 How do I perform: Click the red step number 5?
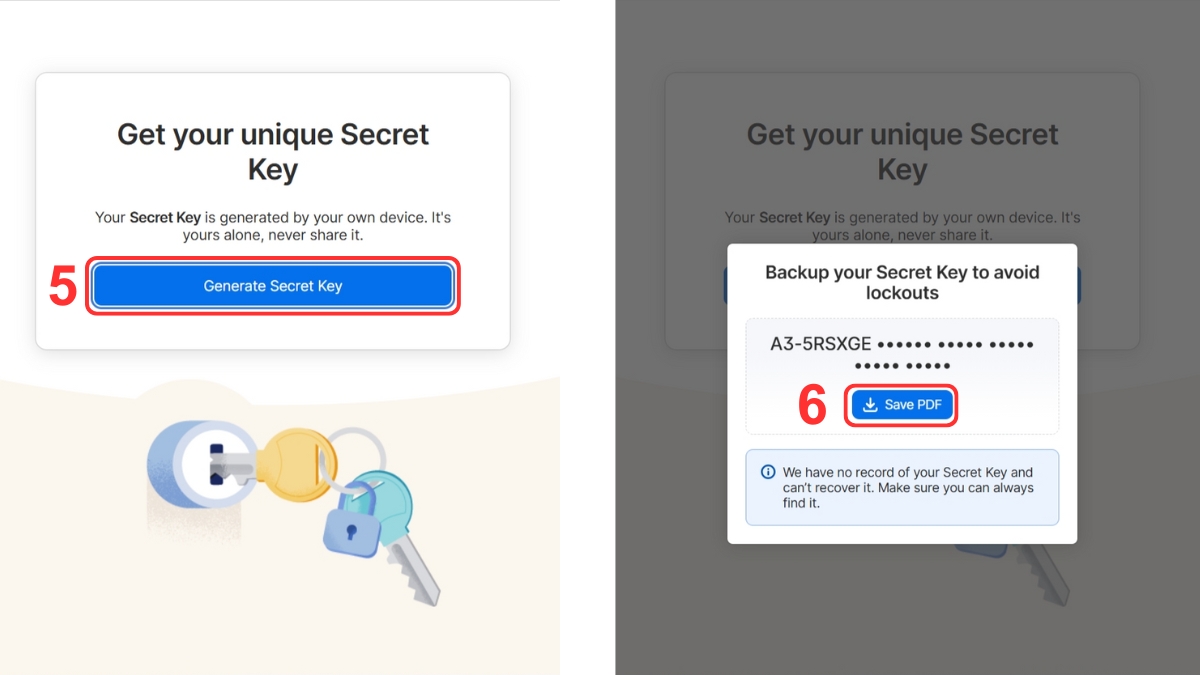click(x=62, y=287)
